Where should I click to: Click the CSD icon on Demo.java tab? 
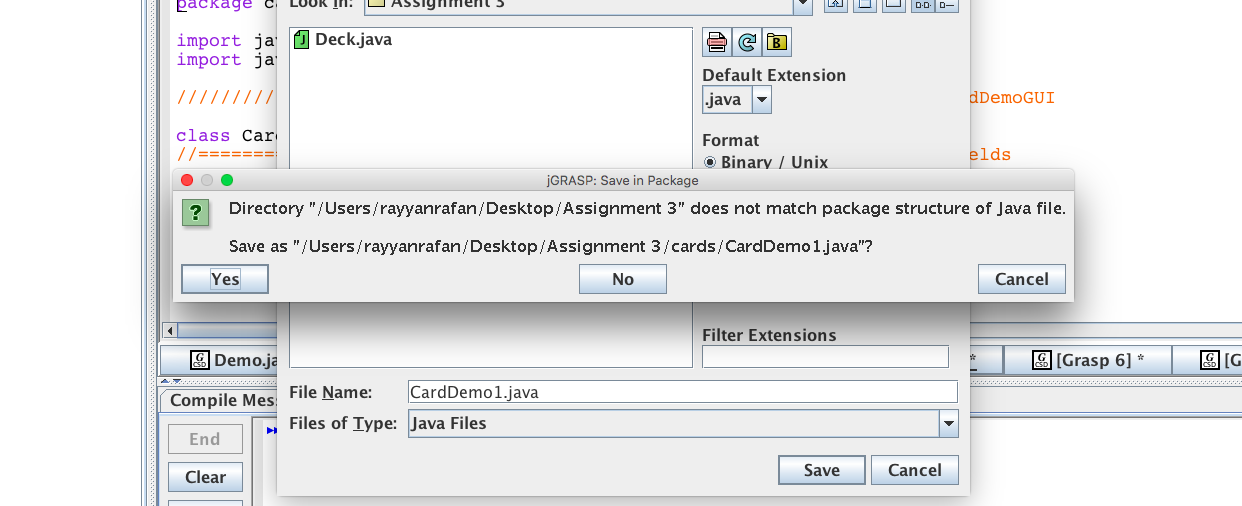click(x=200, y=360)
